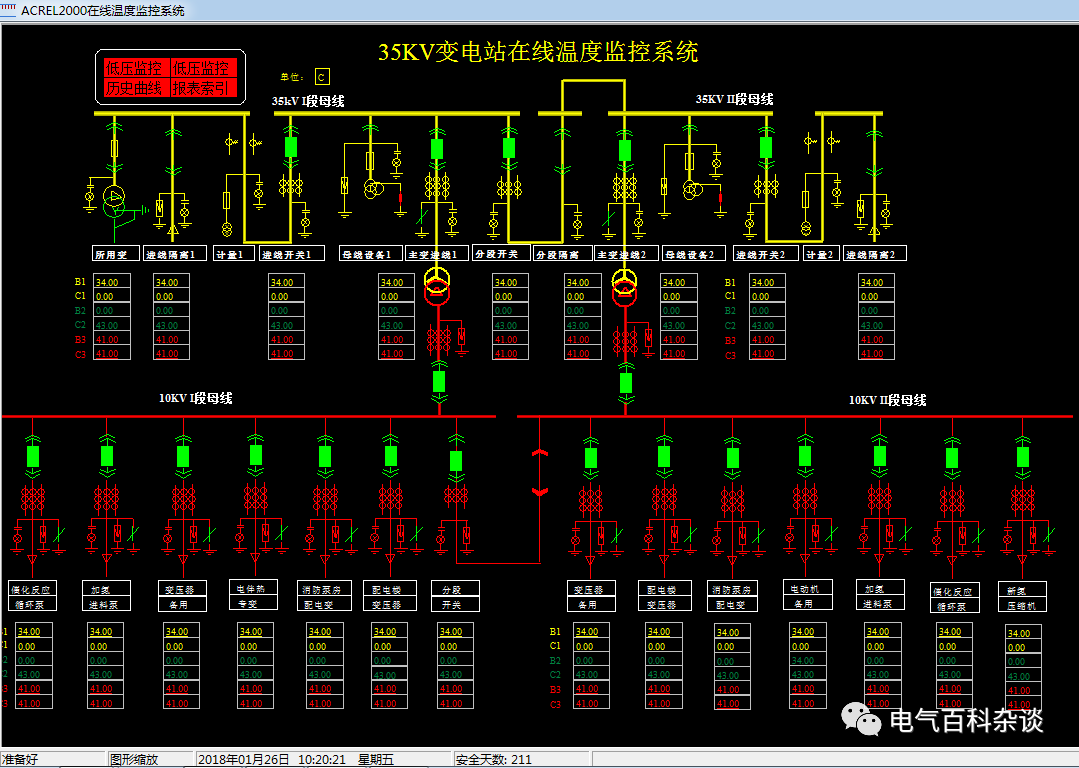
Task: Click the 进线开关1 label box
Action: (x=292, y=253)
